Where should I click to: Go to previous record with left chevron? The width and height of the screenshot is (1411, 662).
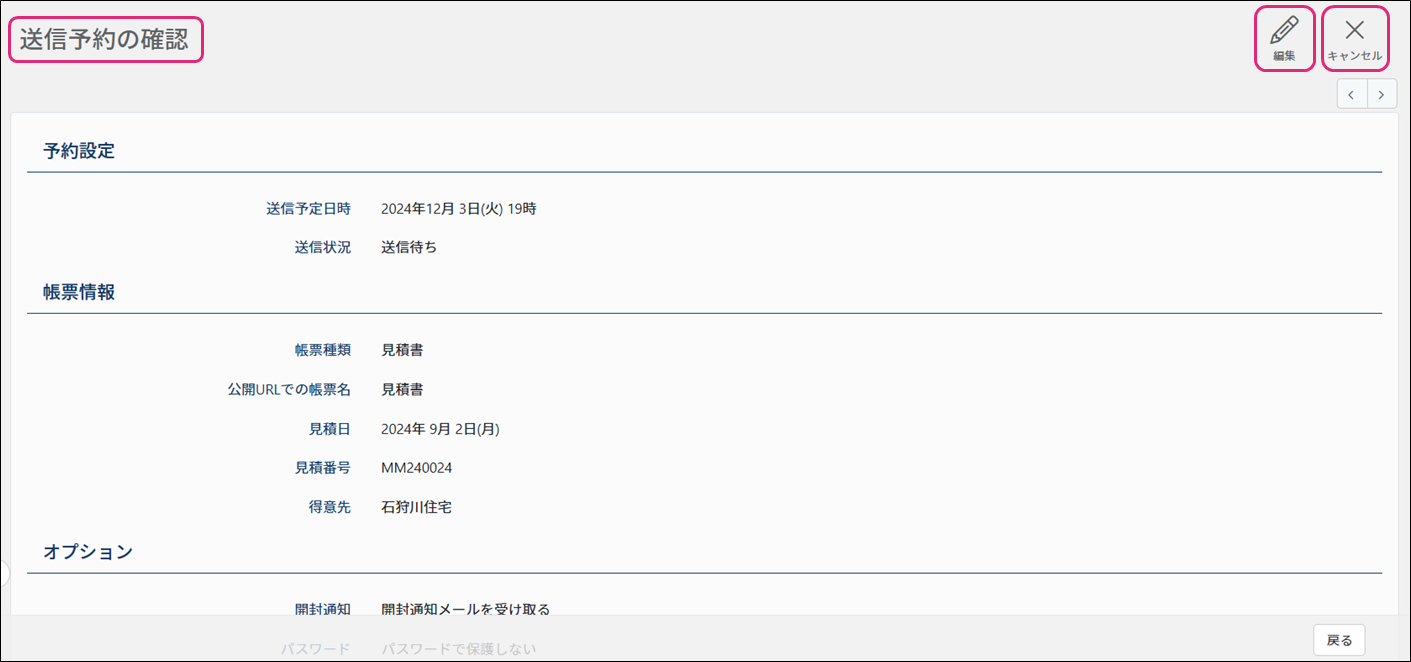[x=1352, y=94]
